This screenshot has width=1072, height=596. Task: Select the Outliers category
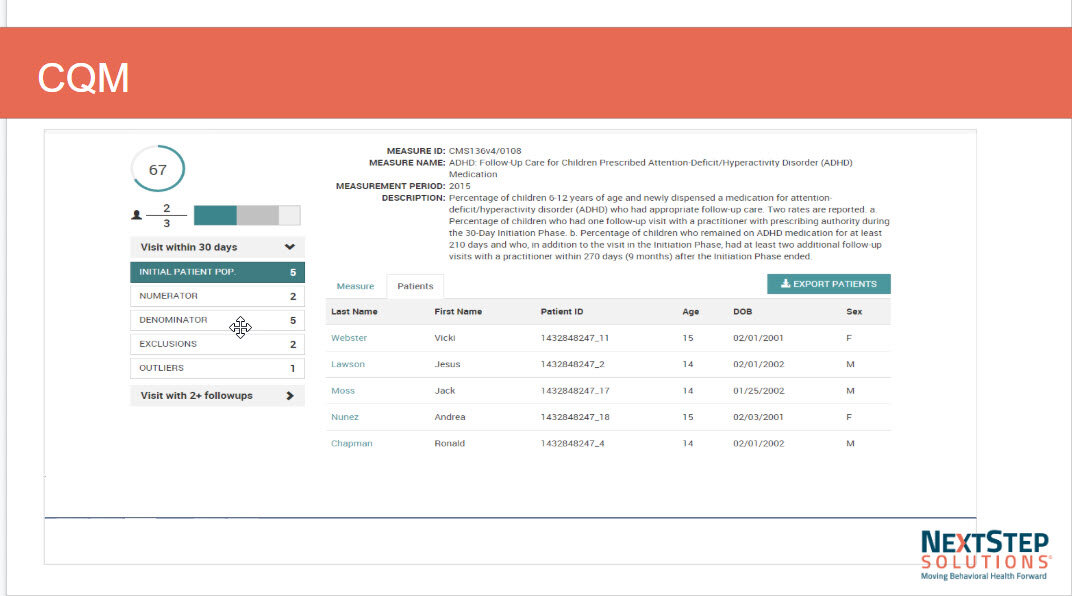(x=217, y=368)
